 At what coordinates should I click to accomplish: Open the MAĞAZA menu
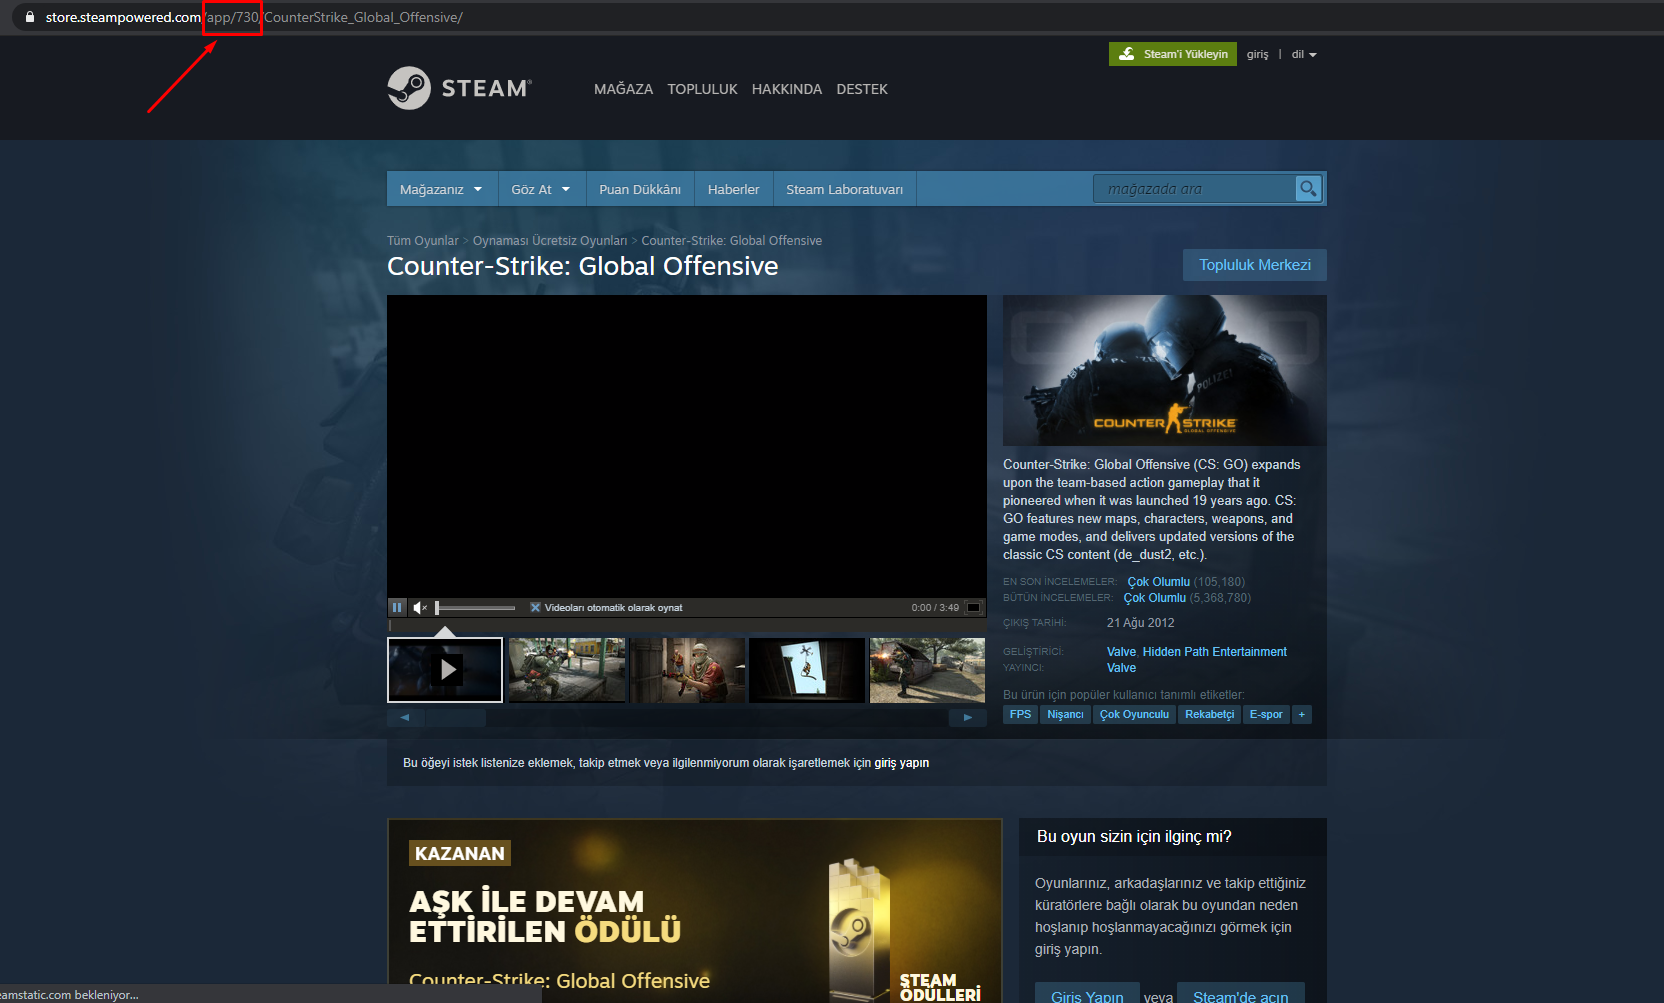[623, 89]
